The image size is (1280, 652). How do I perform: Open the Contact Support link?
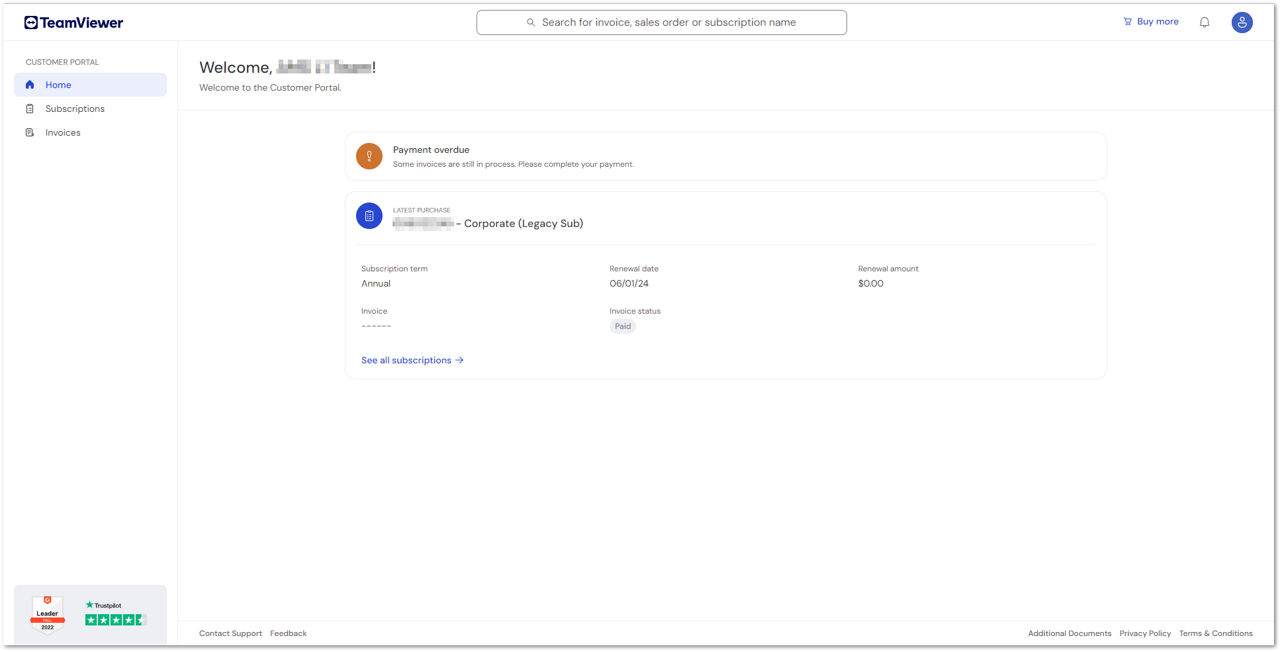230,633
